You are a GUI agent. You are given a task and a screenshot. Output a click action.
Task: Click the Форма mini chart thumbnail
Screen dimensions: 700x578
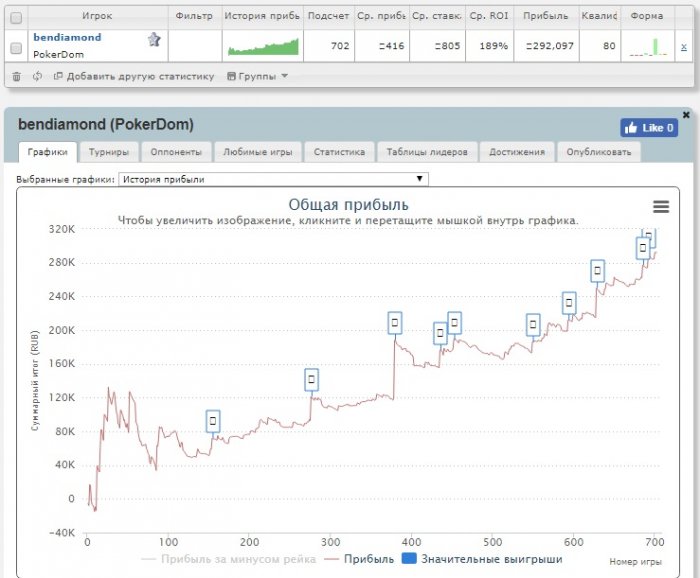[648, 46]
